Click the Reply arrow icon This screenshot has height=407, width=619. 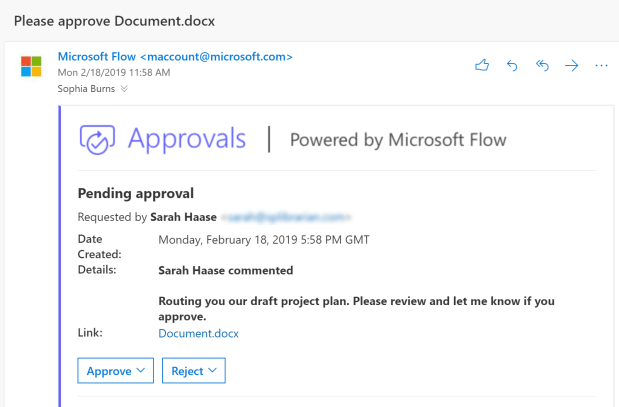[x=512, y=66]
